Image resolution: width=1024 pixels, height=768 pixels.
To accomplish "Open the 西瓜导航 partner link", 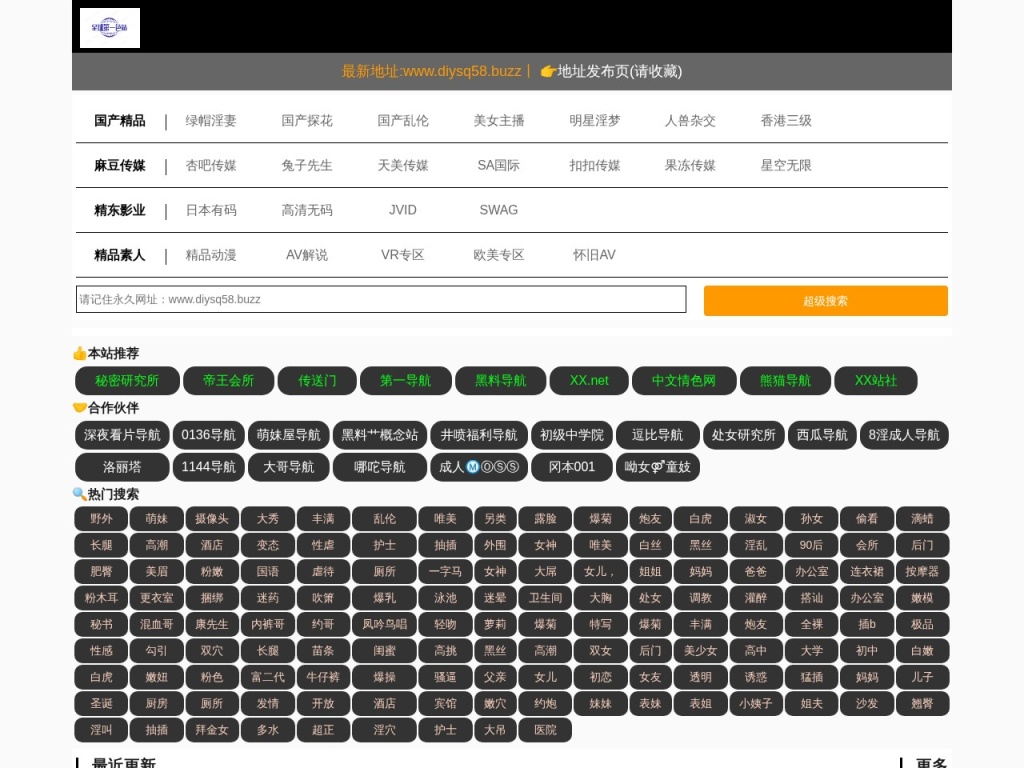I will coord(822,435).
